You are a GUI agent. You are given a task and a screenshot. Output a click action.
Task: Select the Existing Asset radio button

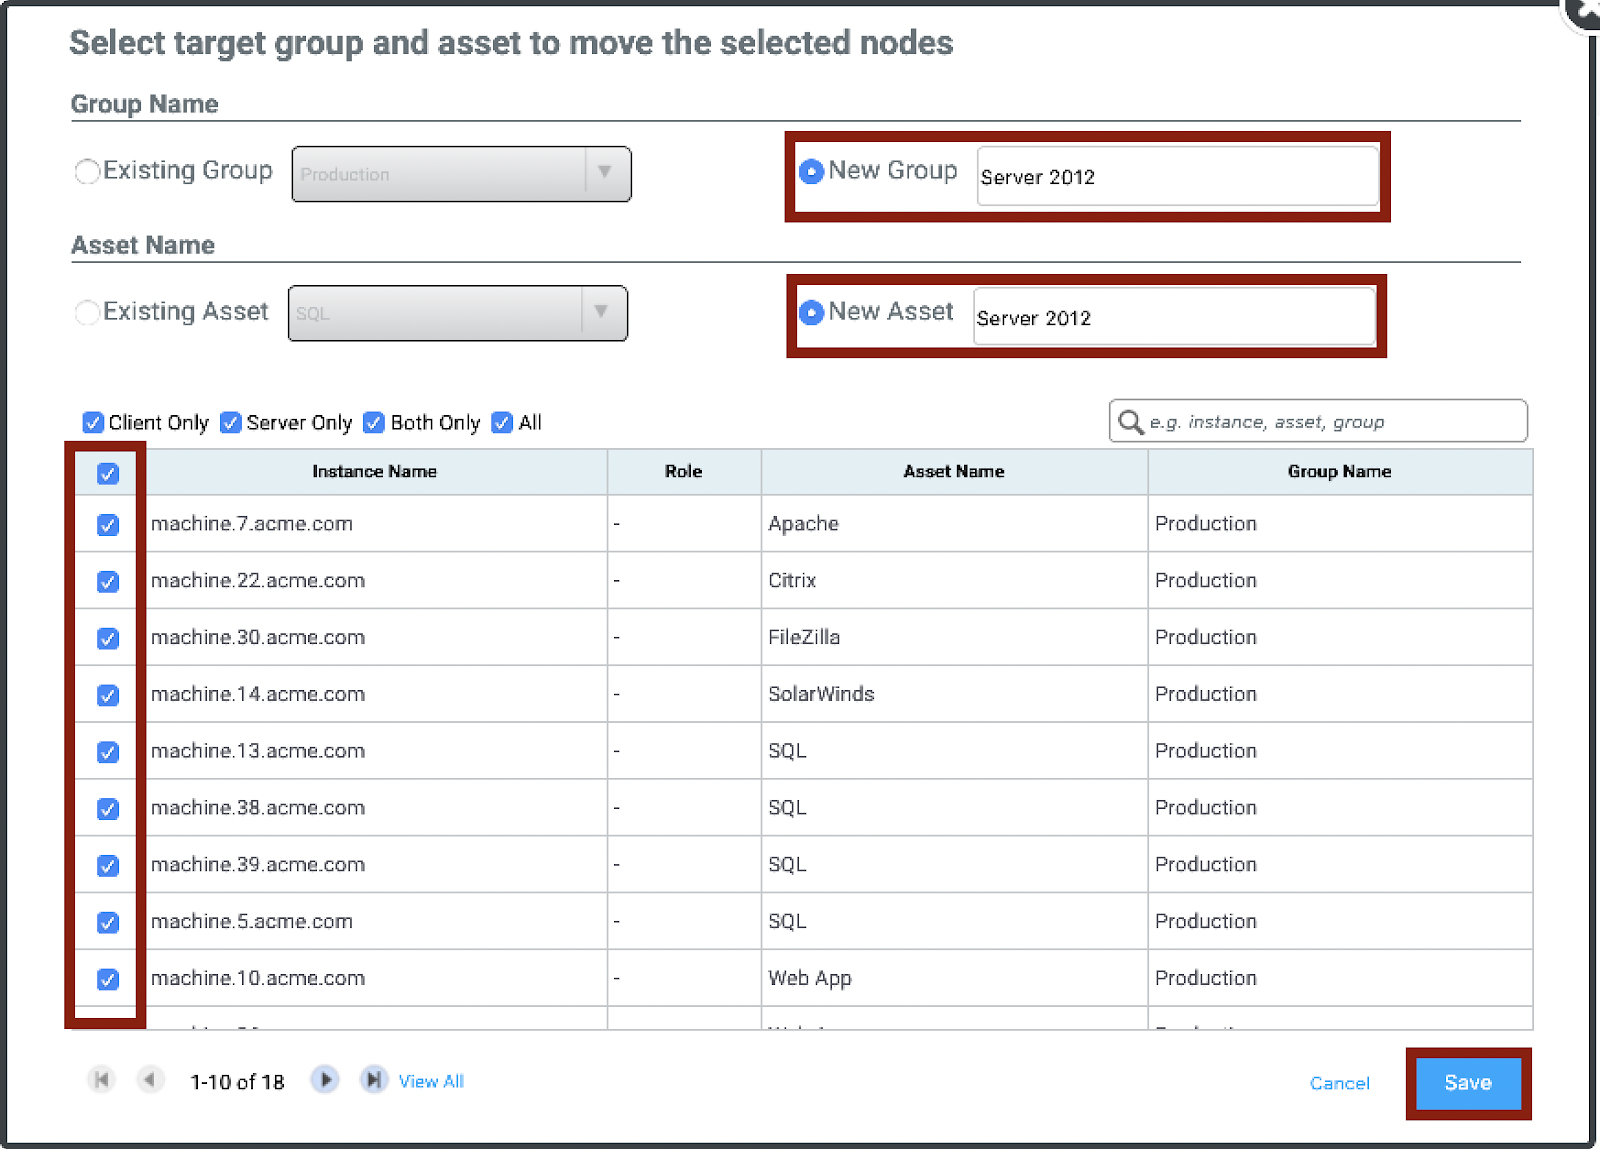[87, 312]
